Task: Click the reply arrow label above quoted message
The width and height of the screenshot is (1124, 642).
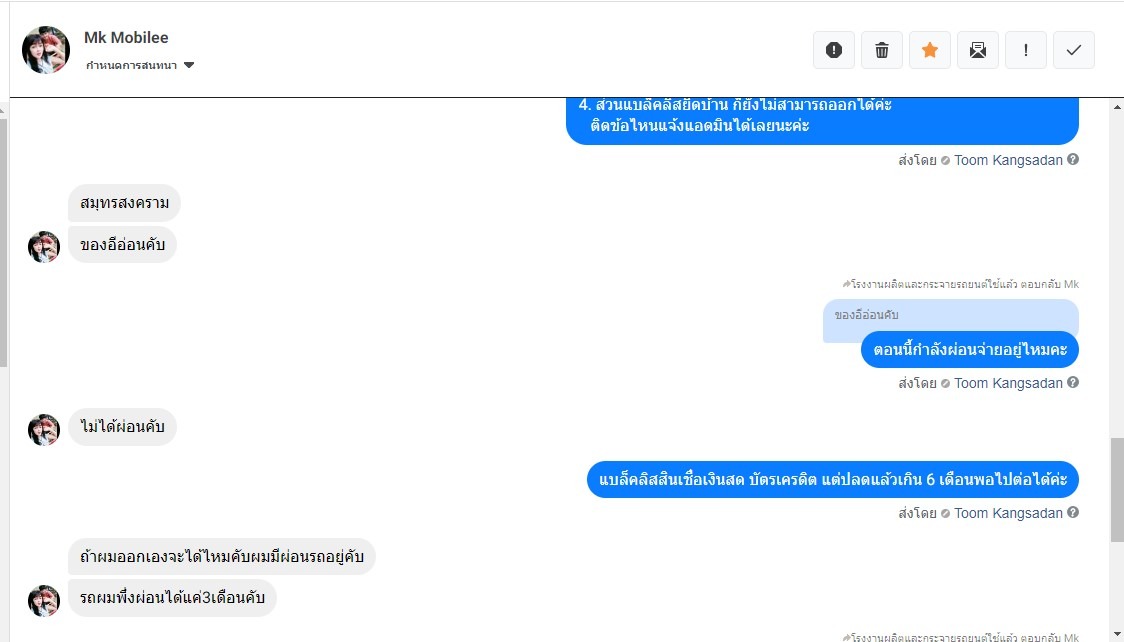Action: click(x=961, y=284)
